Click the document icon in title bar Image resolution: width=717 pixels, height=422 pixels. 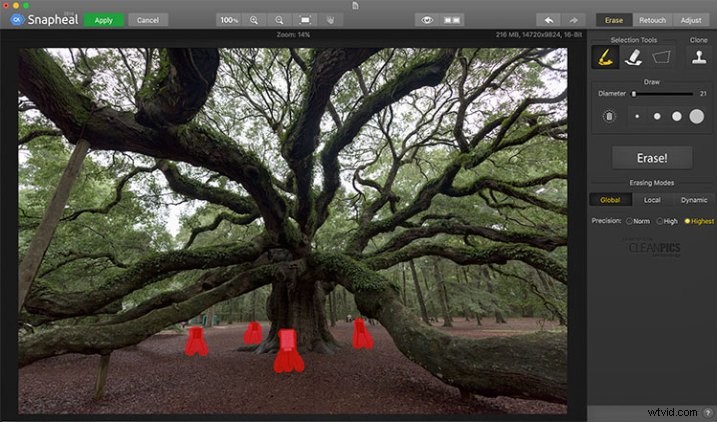[355, 5]
